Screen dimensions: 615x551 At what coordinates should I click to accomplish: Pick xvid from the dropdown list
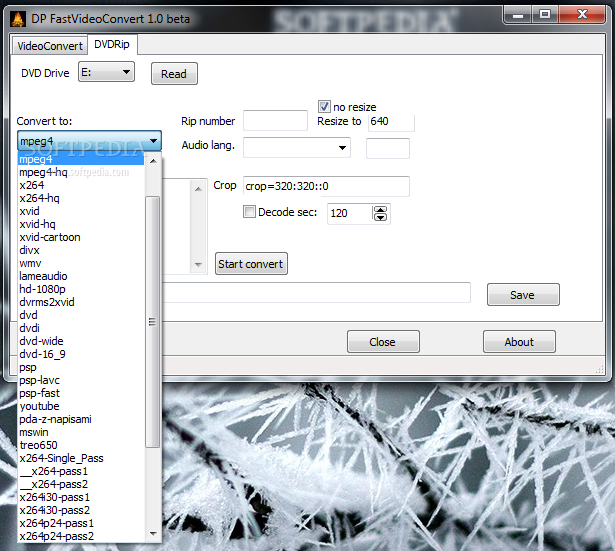81,211
